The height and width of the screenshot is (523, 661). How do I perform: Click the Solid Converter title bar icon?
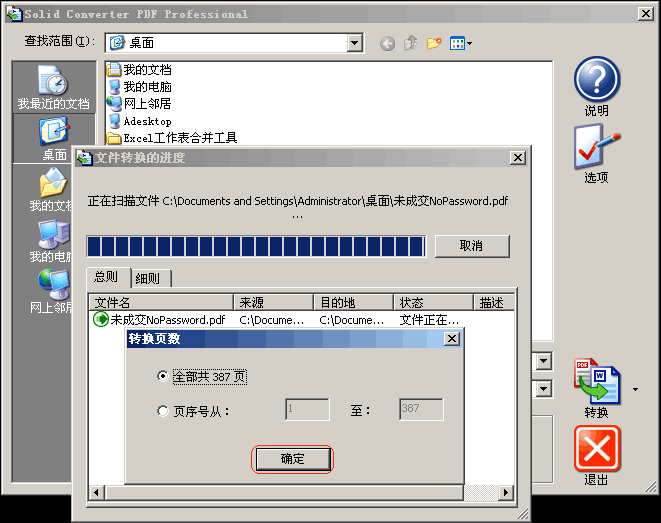click(x=14, y=14)
